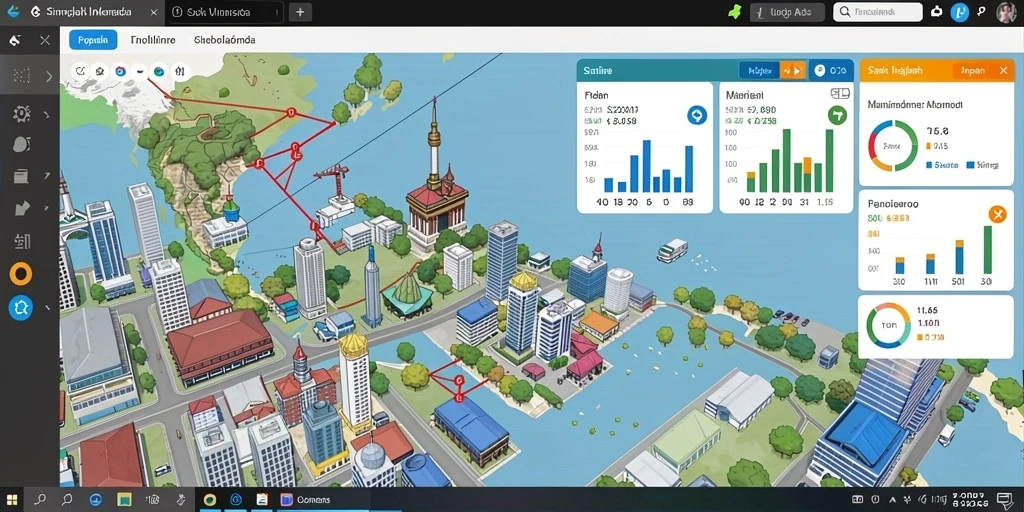Select the orange ring icon in left sidebar

click(x=21, y=274)
